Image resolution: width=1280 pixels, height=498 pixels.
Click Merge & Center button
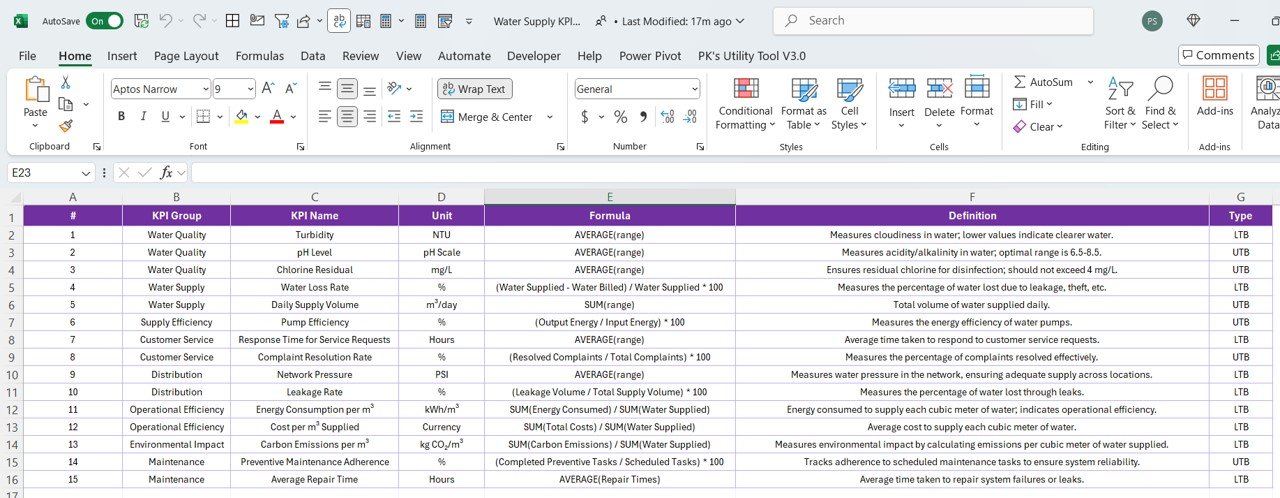pyautogui.click(x=488, y=117)
